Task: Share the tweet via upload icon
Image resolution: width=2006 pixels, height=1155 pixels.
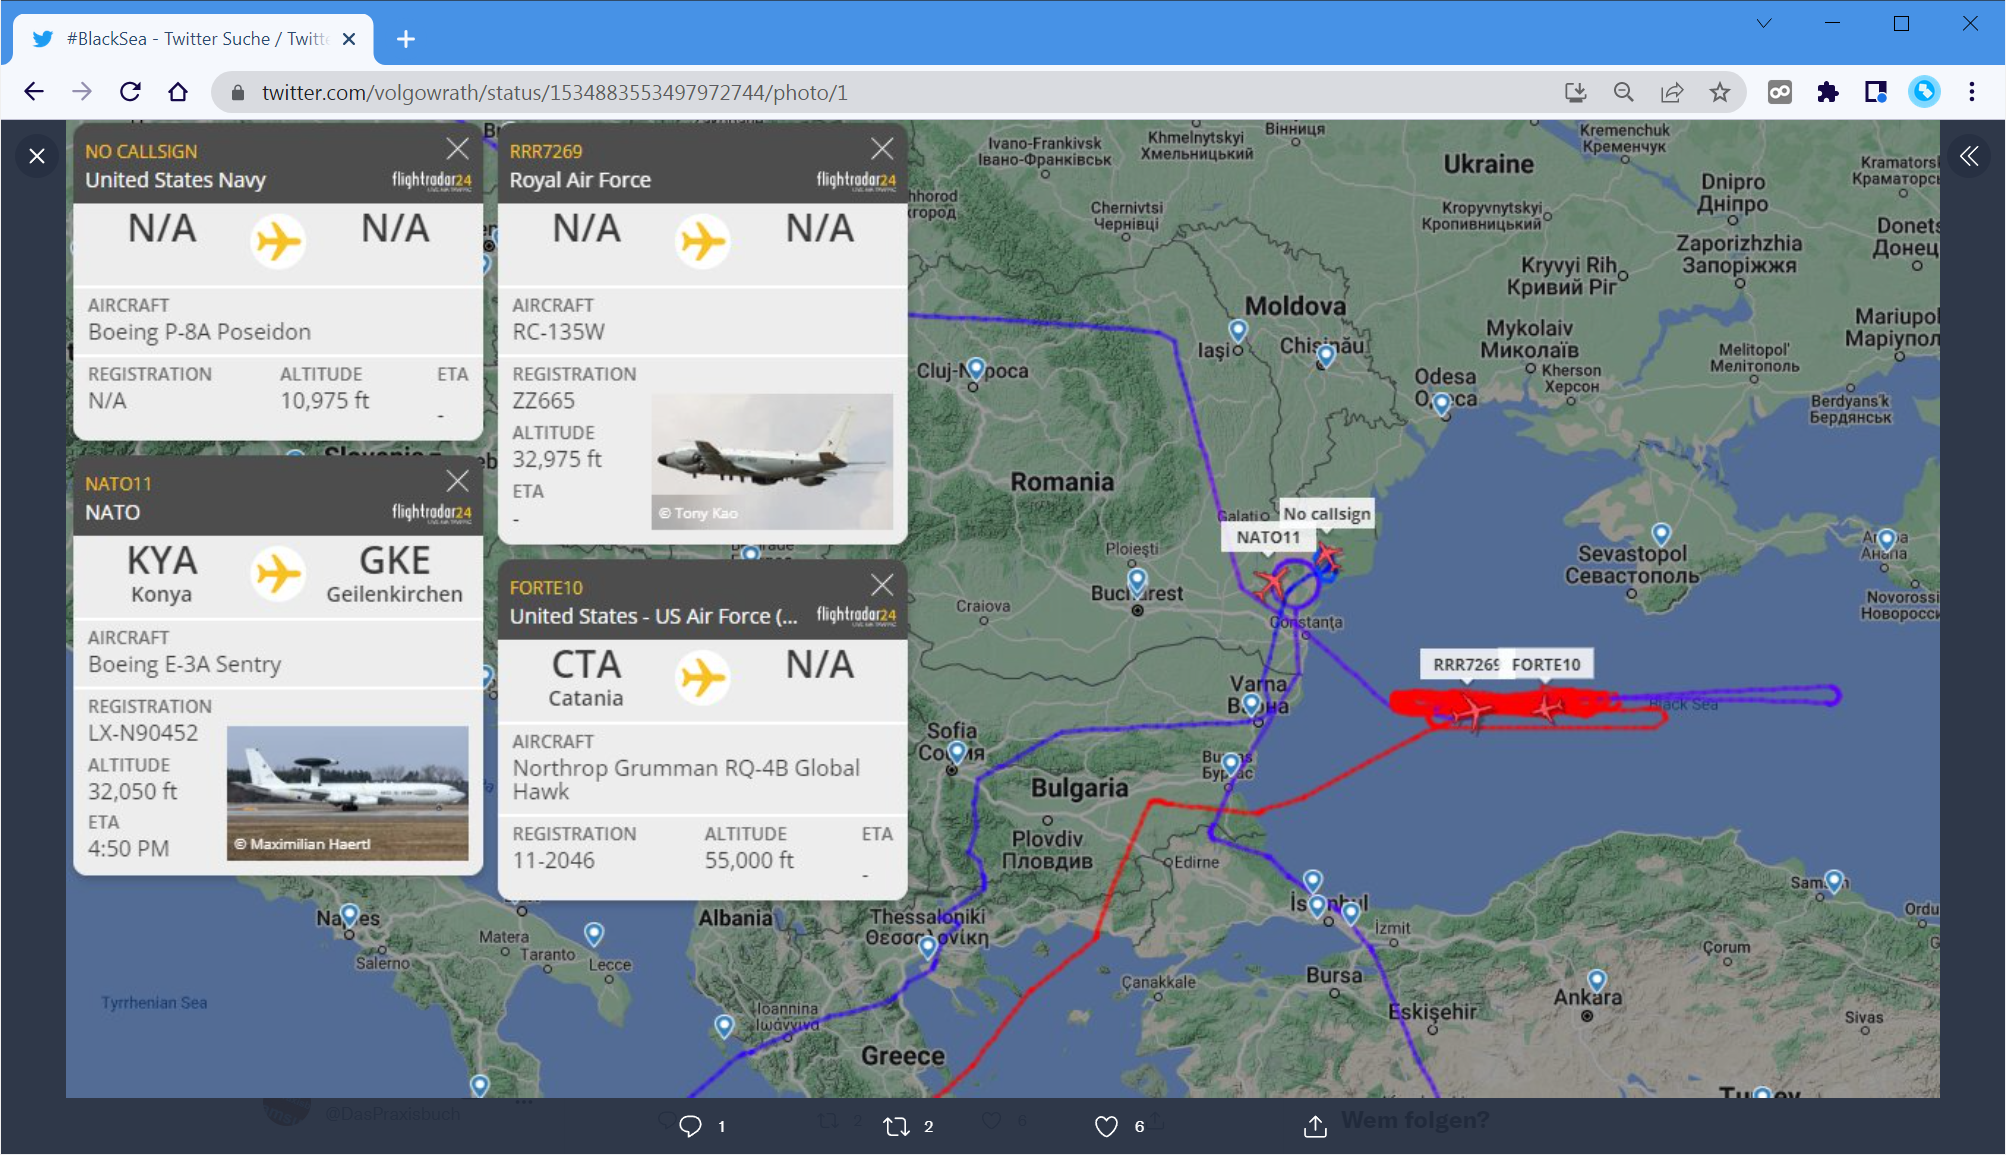Action: 1315,1126
